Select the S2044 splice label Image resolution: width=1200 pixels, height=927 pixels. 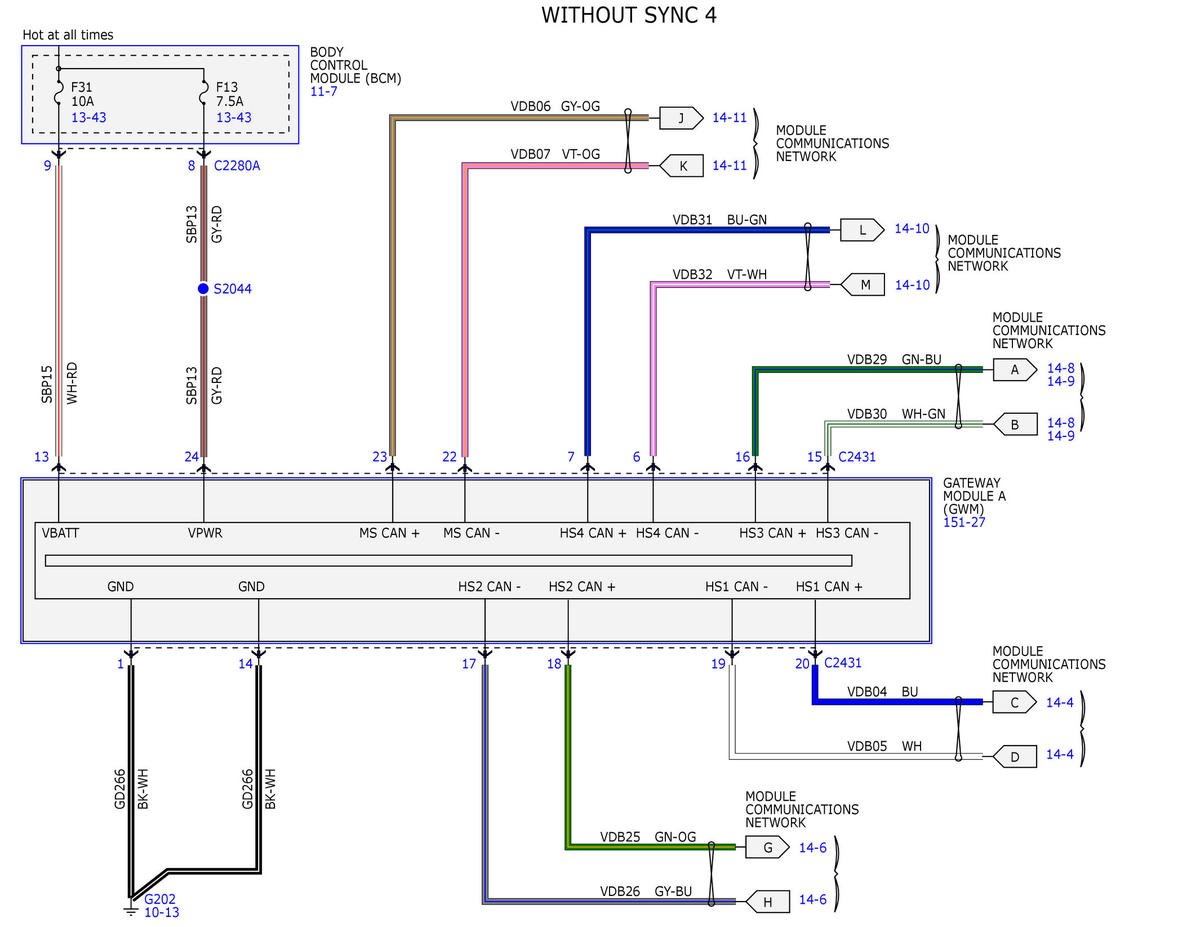click(233, 289)
